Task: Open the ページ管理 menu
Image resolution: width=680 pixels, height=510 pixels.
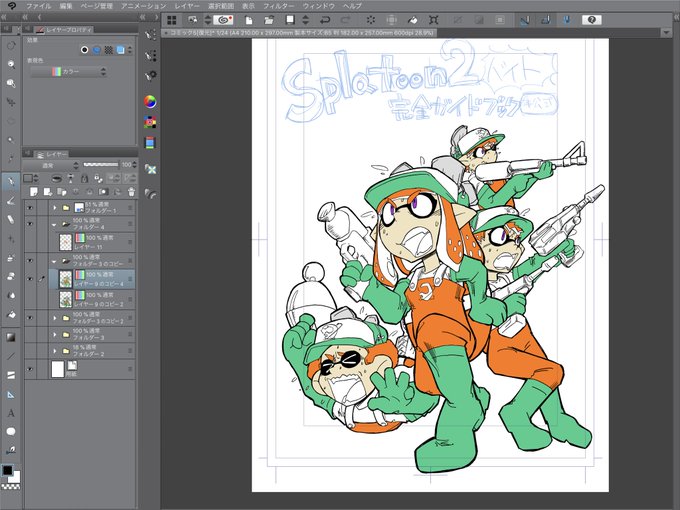Action: 97,6
